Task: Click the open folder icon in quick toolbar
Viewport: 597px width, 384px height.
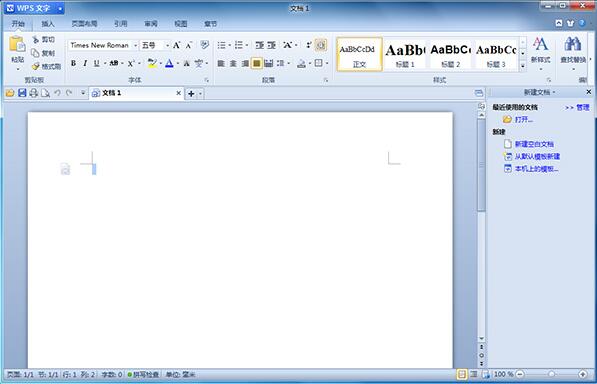Action: (10, 93)
